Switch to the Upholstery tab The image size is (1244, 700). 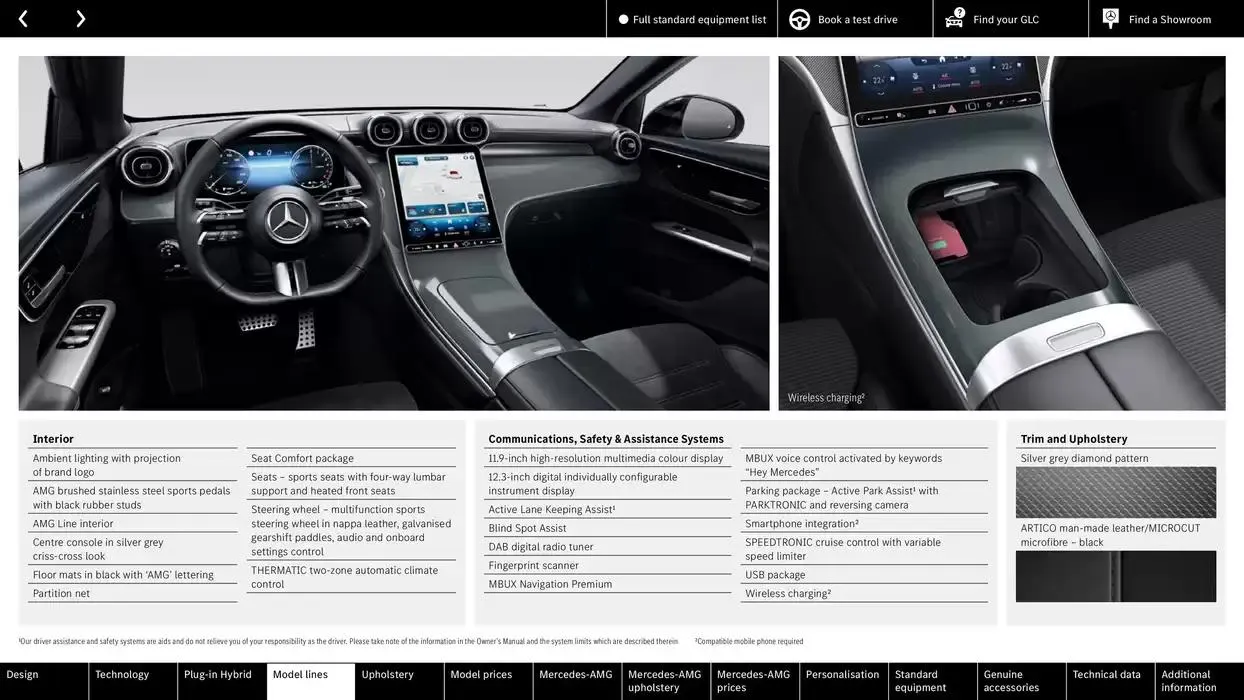(389, 674)
